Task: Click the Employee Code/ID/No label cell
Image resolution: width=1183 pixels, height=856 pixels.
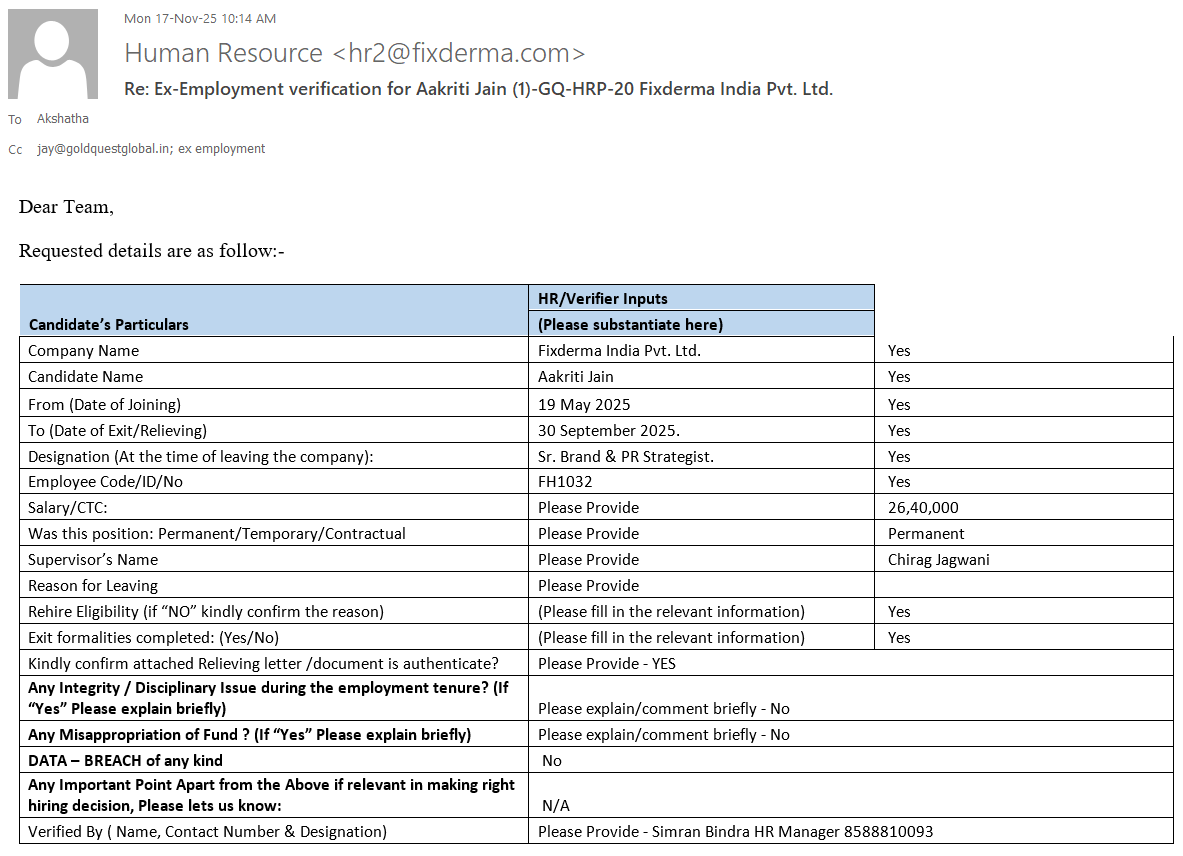Action: tap(274, 481)
